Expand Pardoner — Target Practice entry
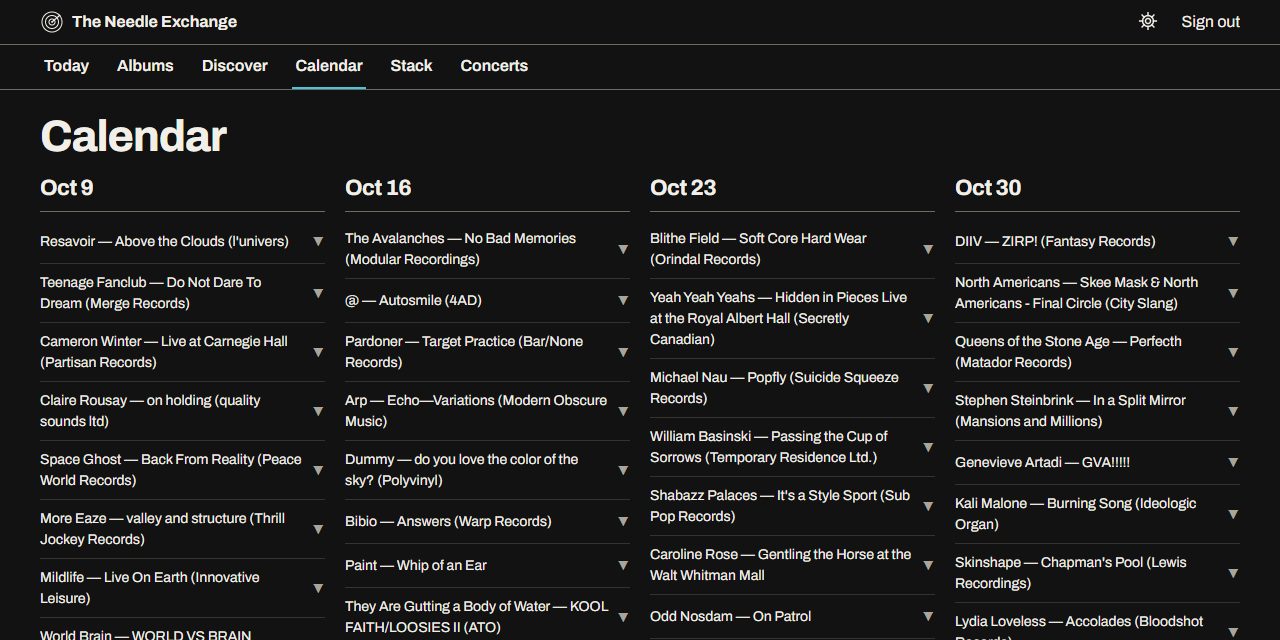The image size is (1280, 640). coord(487,352)
